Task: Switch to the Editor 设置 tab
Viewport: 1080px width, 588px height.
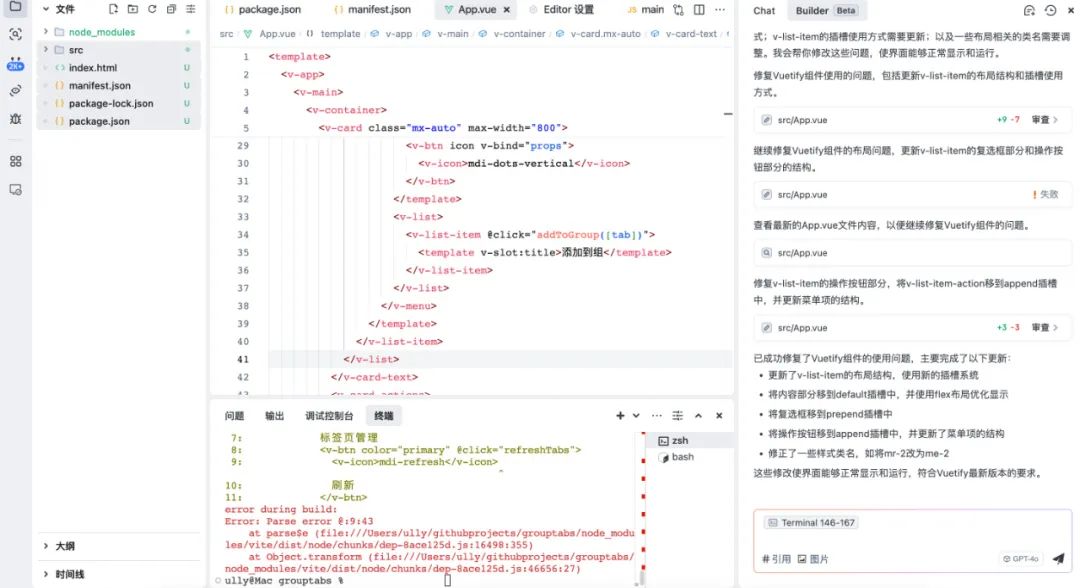Action: [561, 10]
